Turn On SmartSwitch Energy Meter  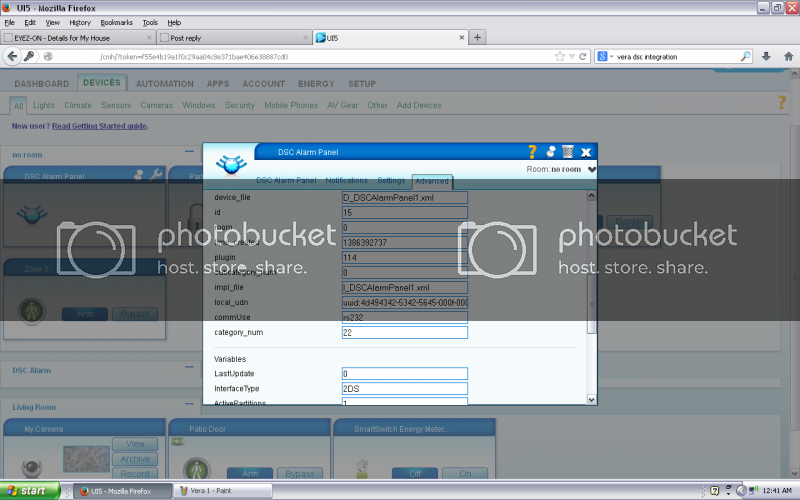click(x=465, y=473)
